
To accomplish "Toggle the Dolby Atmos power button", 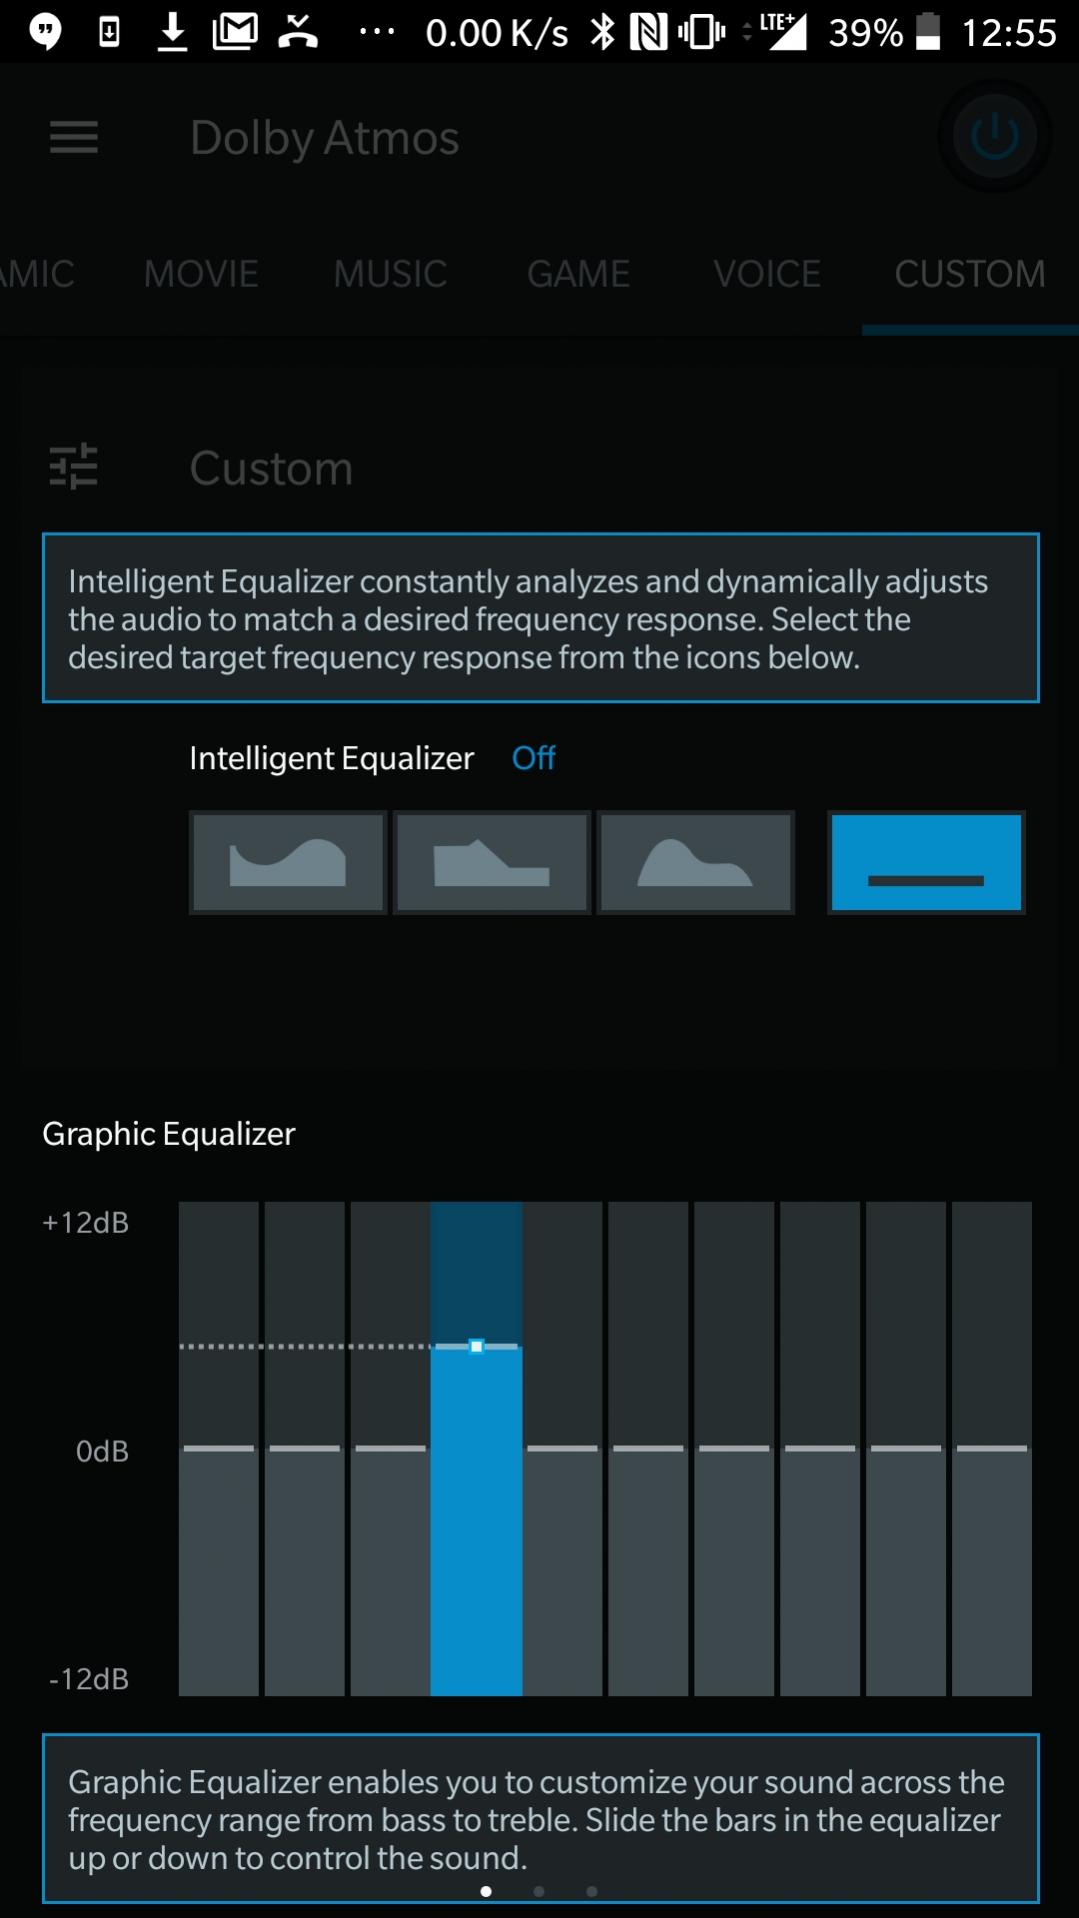I will 994,137.
